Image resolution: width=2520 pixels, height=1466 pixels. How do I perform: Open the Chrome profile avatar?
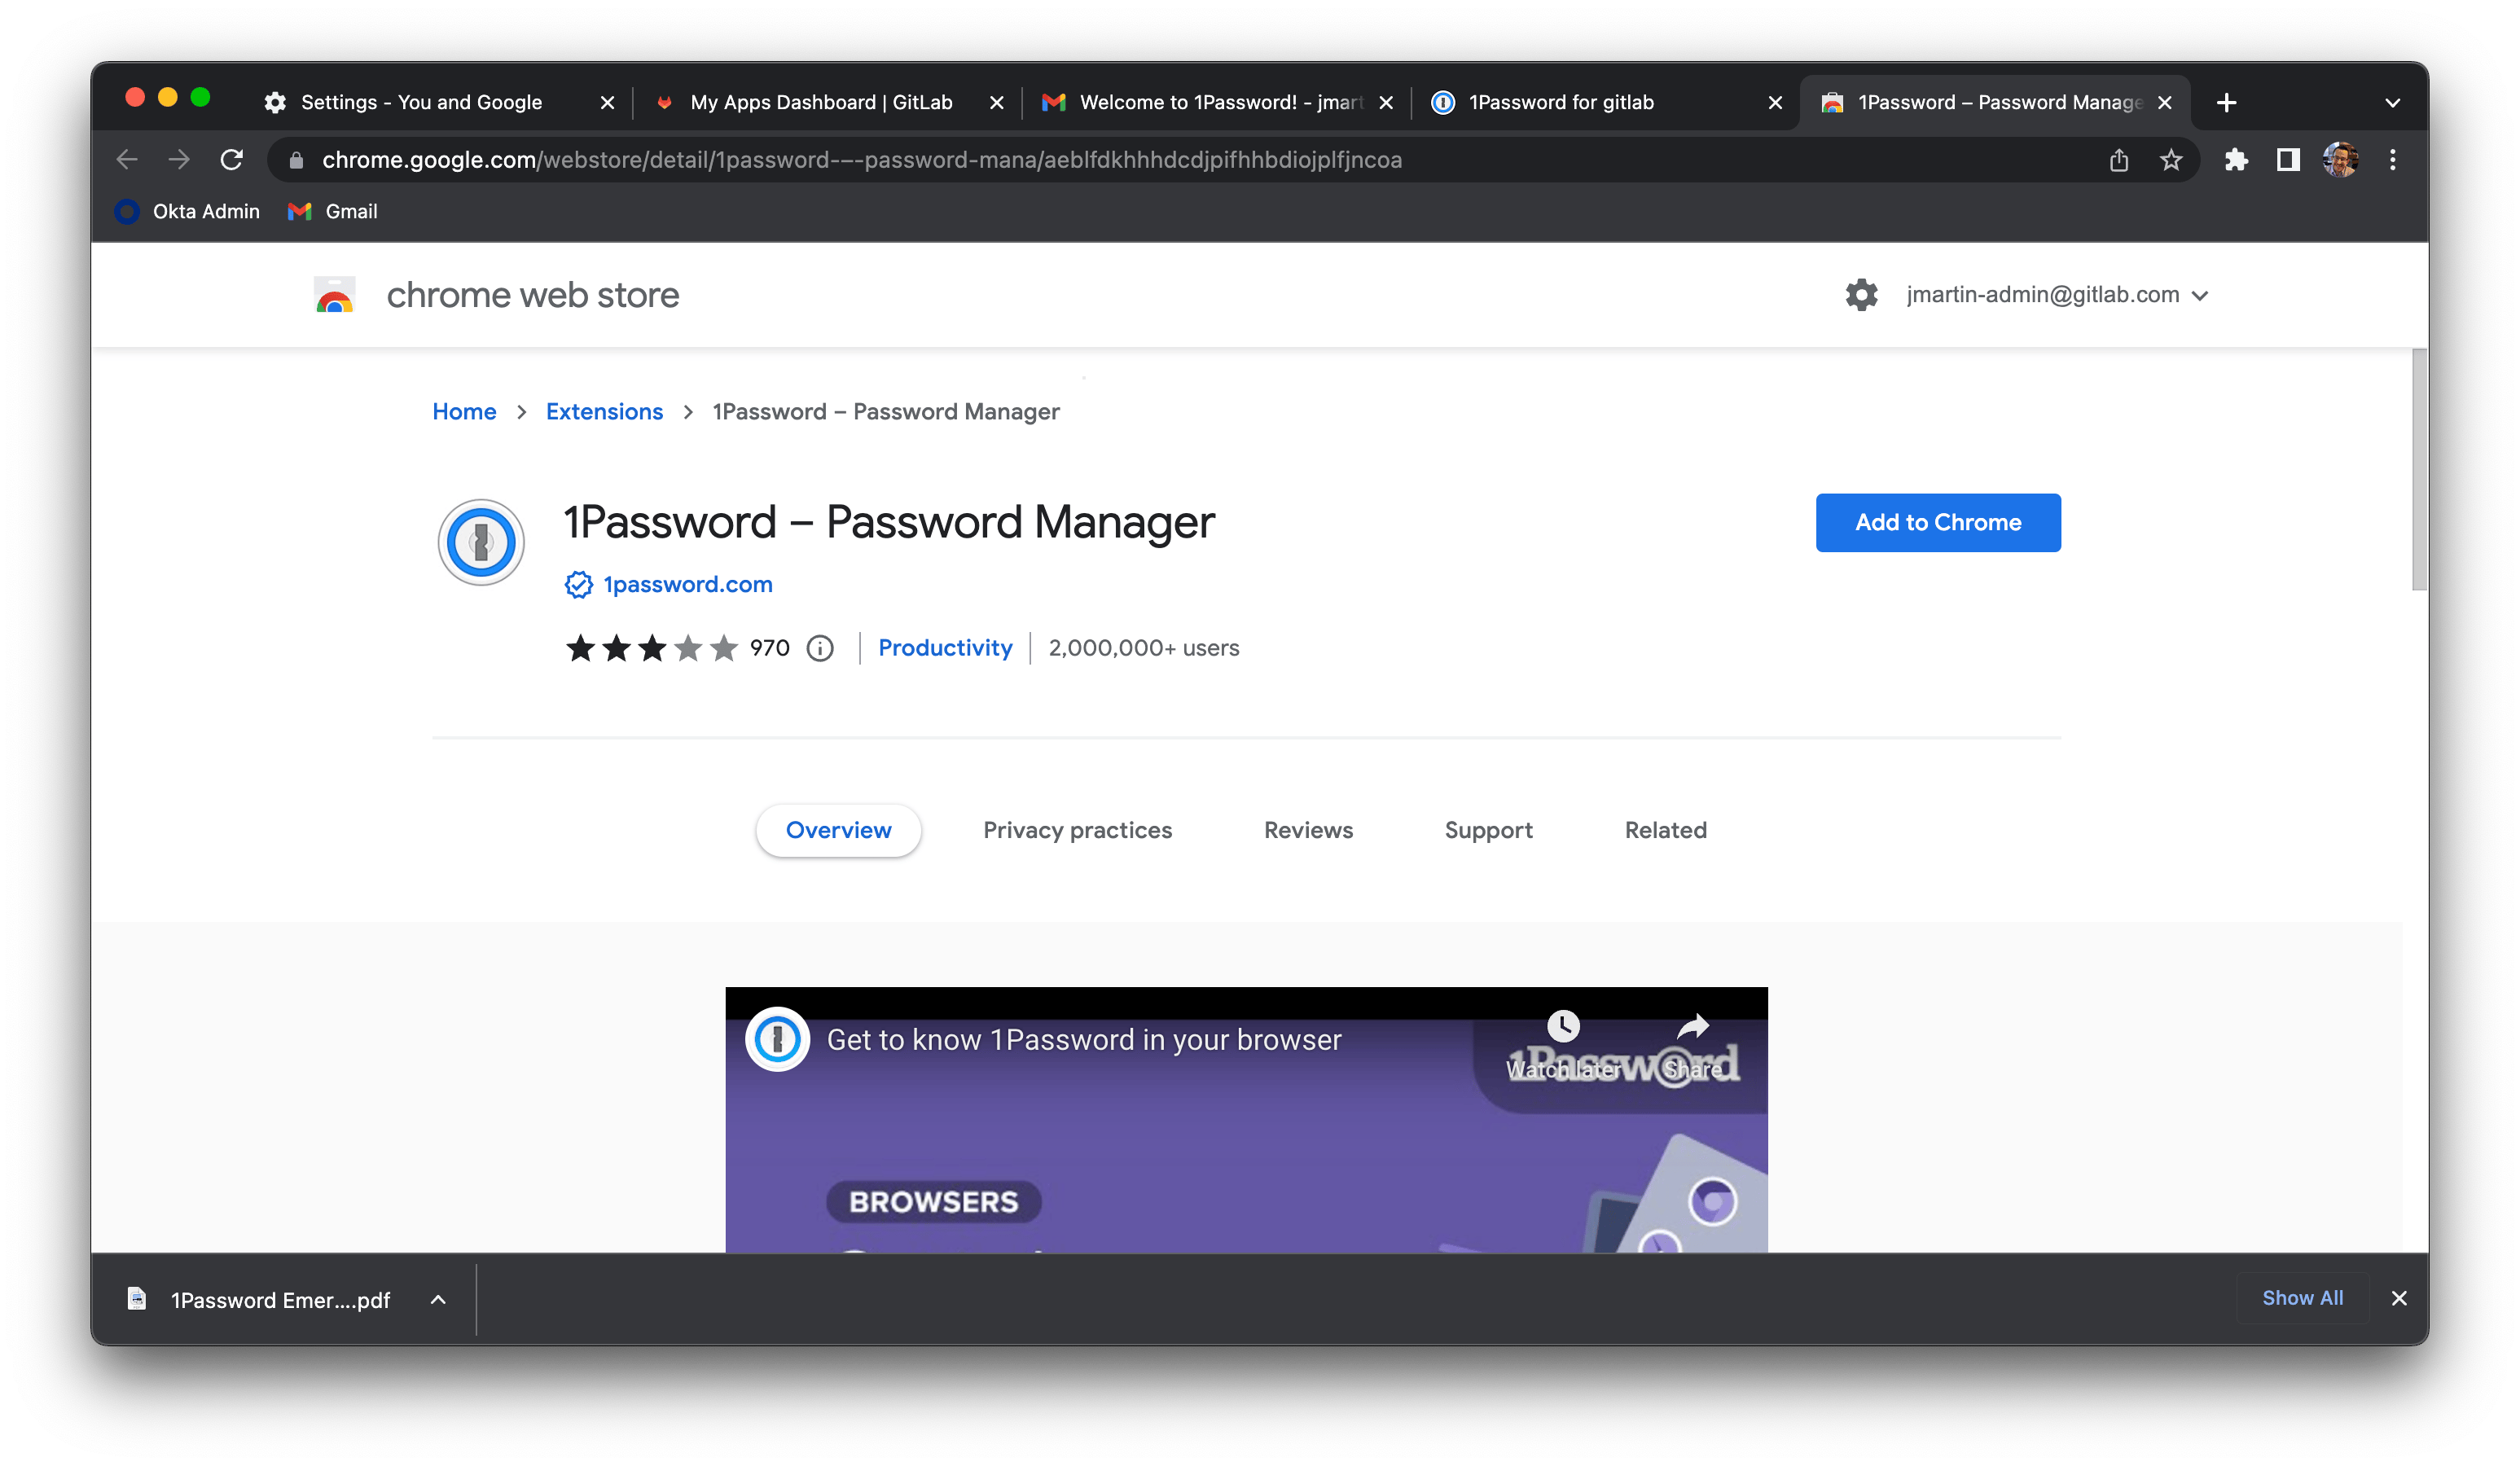tap(2341, 160)
